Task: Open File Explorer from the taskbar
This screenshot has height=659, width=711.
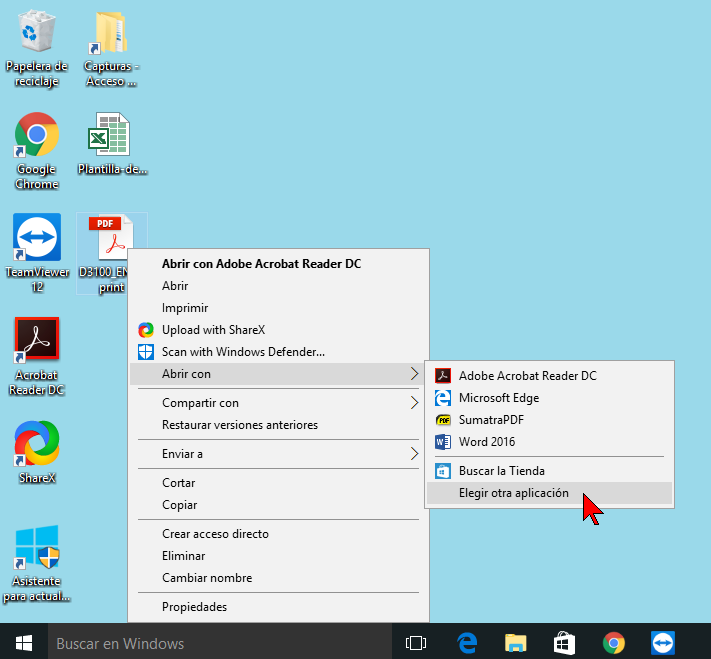Action: pyautogui.click(x=516, y=643)
